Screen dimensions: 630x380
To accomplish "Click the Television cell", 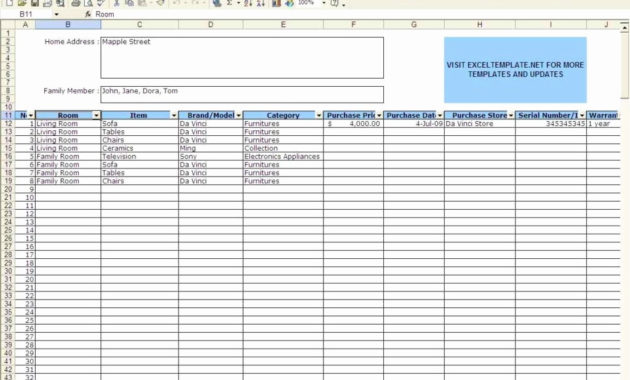I will 139,156.
